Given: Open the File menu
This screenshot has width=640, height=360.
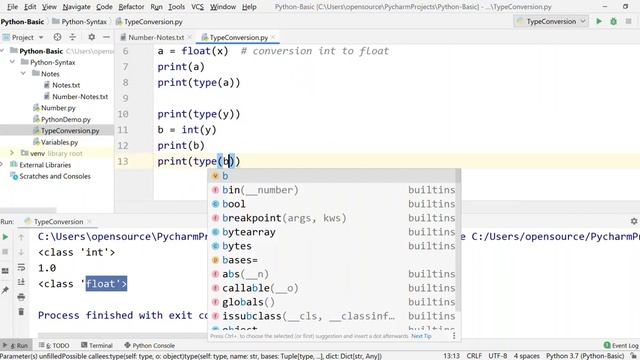Looking at the screenshot, I should [12, 7].
